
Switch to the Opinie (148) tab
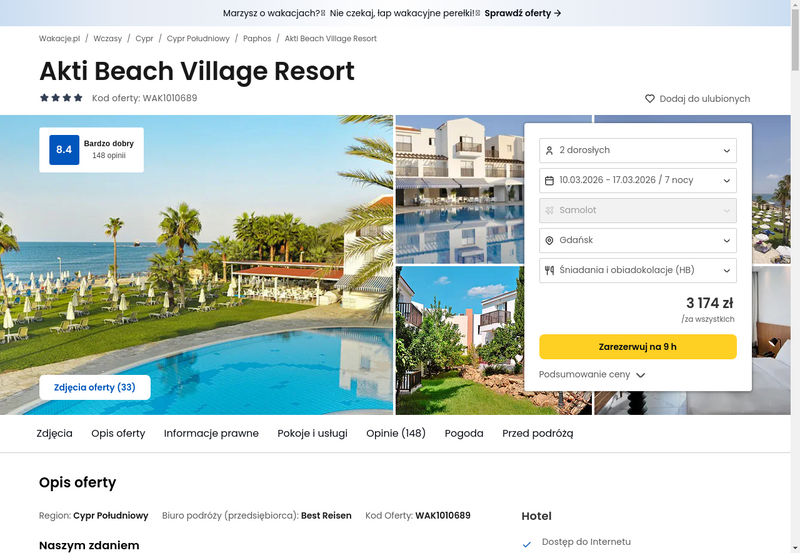click(396, 433)
